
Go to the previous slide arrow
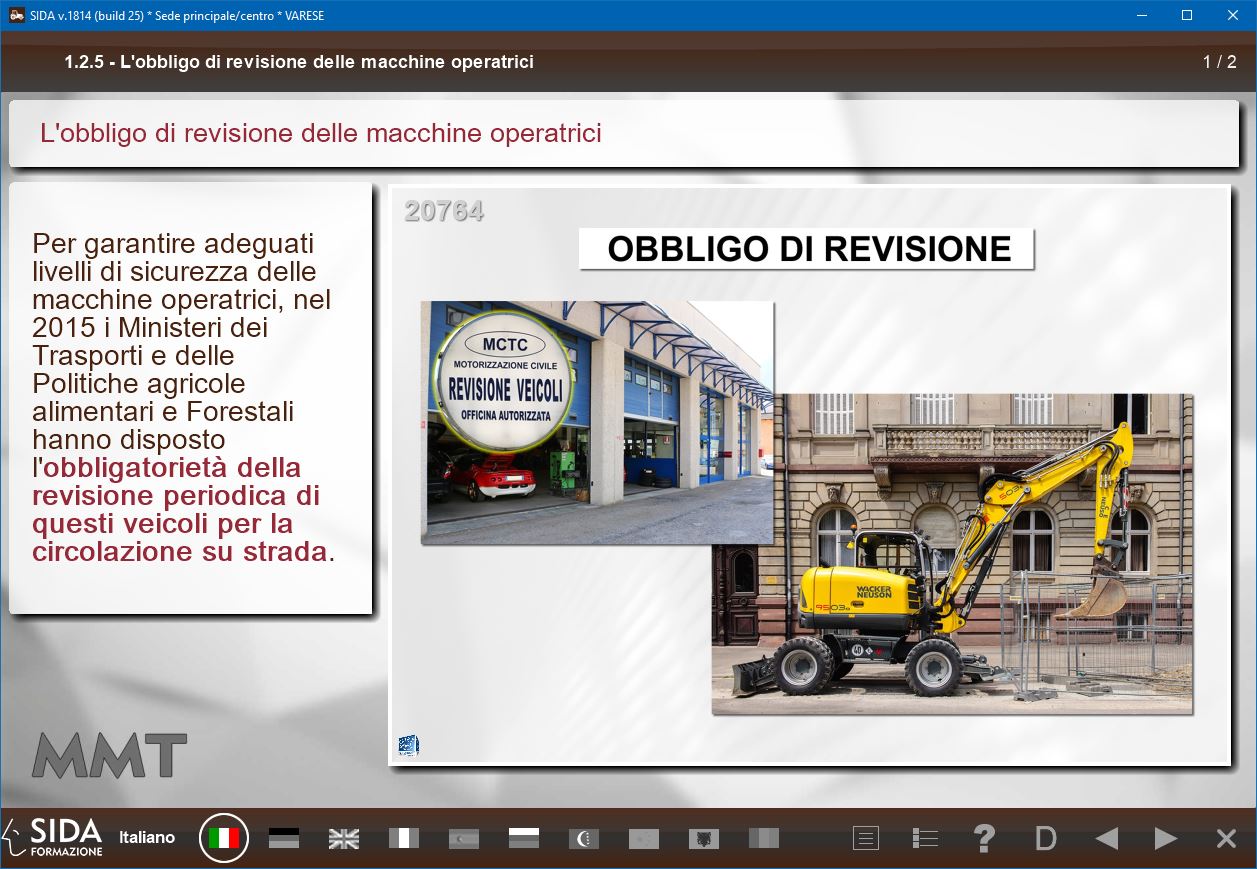pos(1106,838)
